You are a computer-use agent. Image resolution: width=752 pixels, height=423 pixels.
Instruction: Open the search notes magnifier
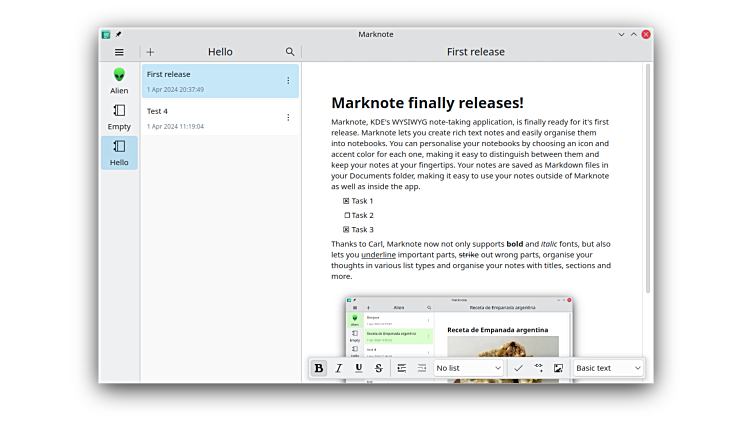coord(290,52)
